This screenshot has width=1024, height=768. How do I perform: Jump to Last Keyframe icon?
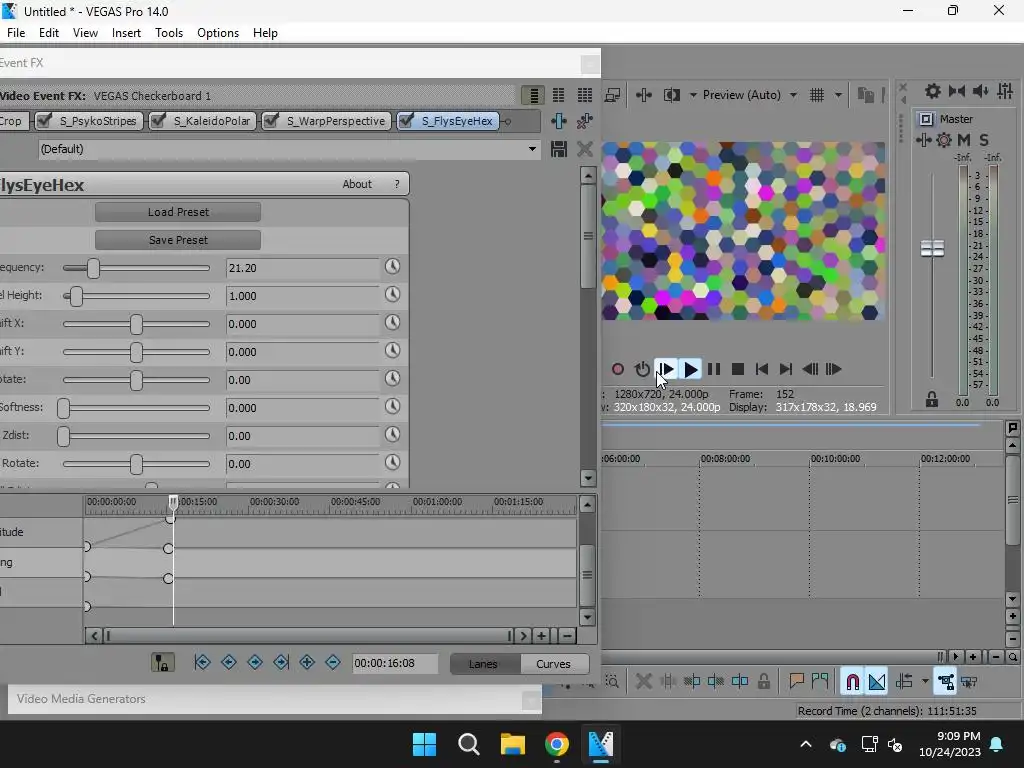[281, 662]
